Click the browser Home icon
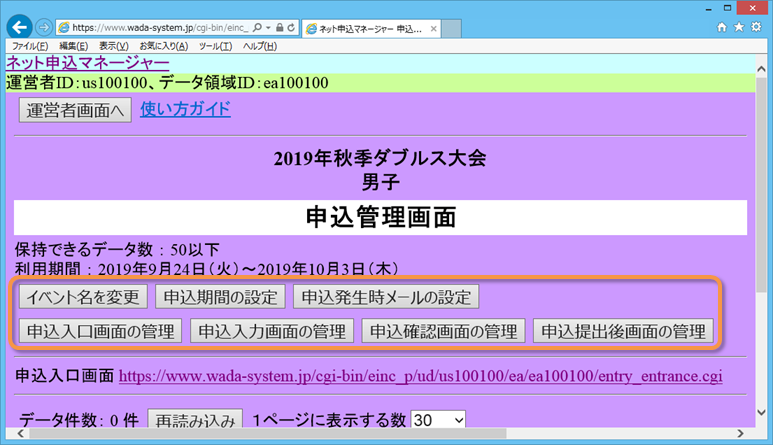 (722, 27)
